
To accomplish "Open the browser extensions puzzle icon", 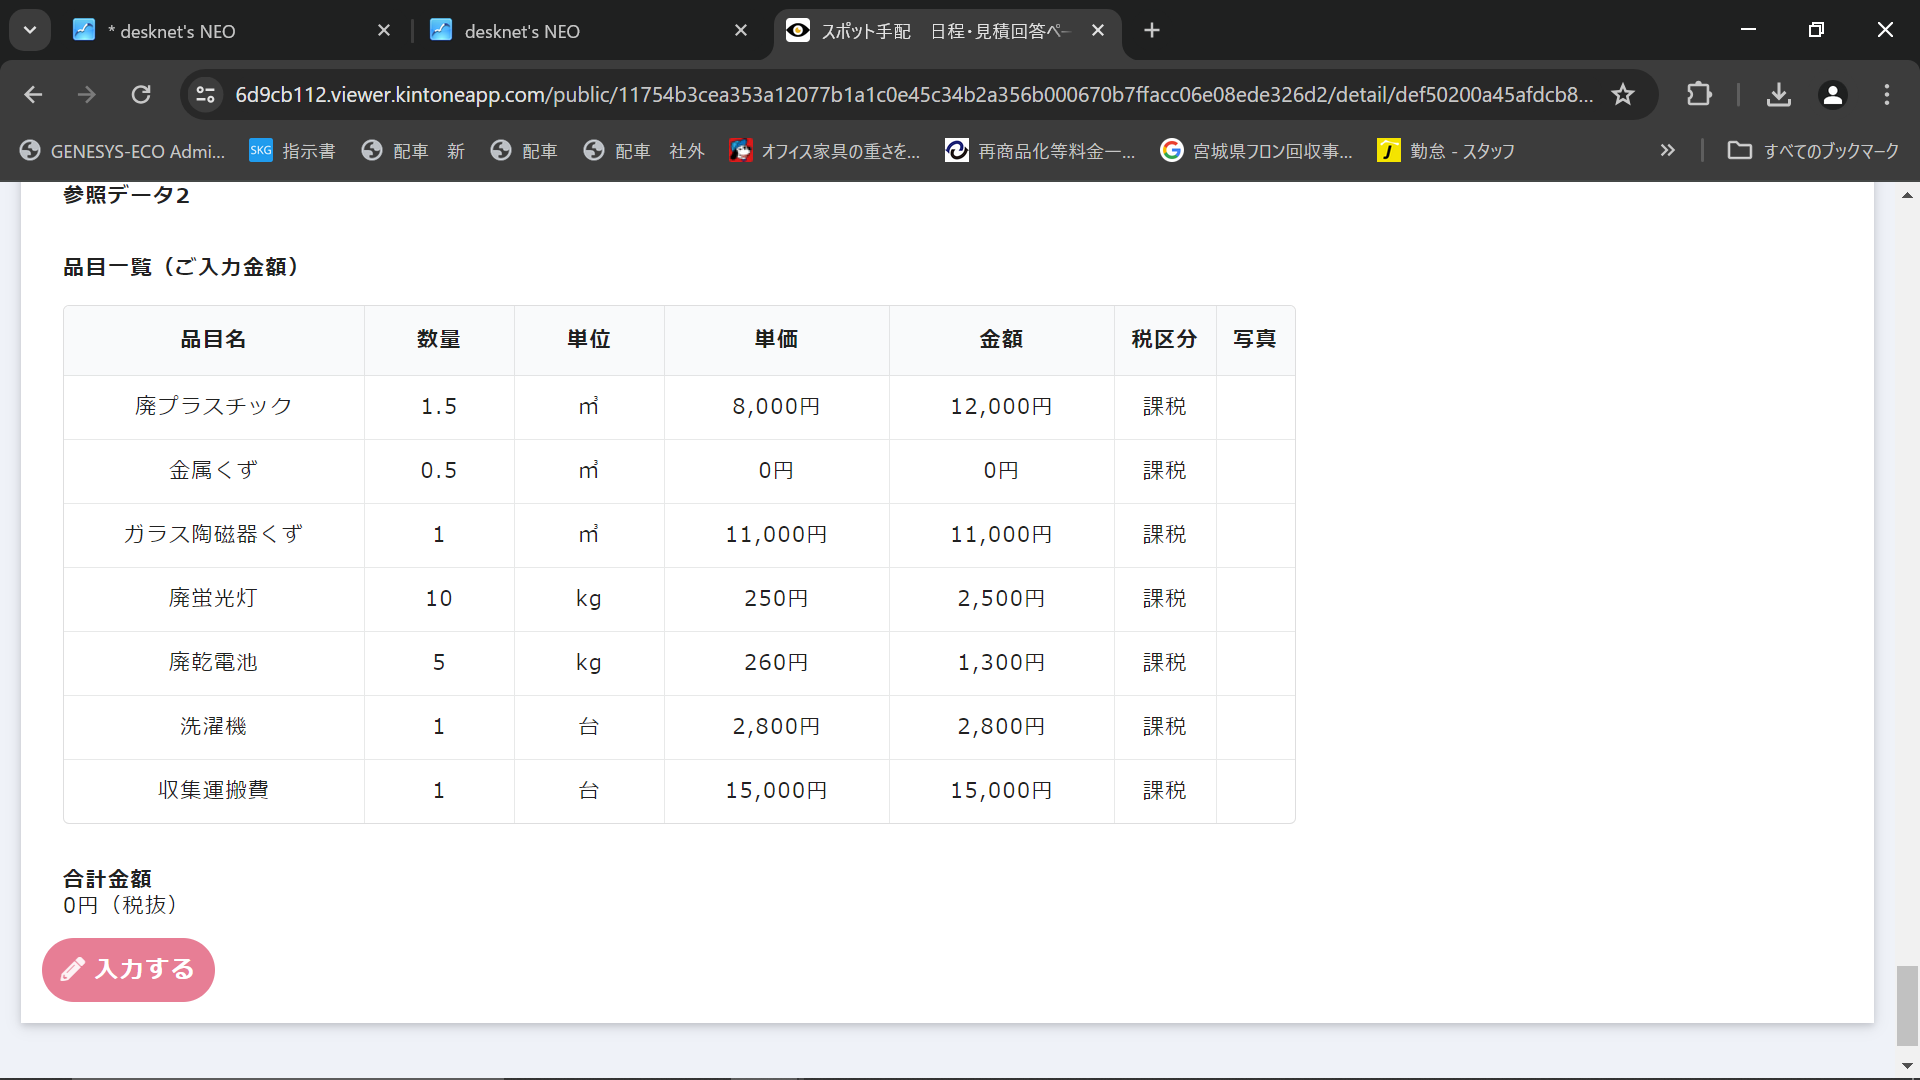I will 1699,95.
